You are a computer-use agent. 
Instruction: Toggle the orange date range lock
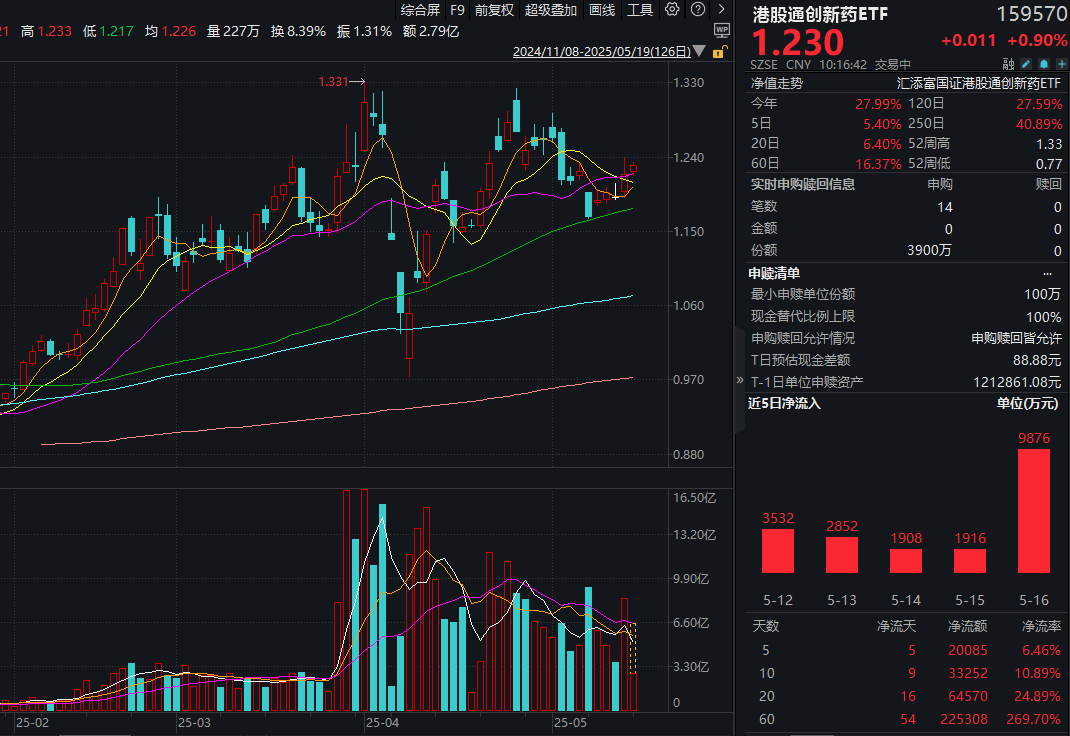tap(718, 51)
